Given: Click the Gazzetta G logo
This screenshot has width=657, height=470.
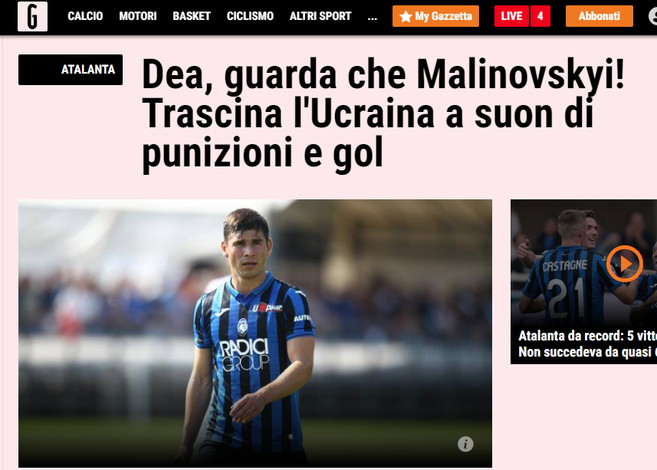Looking at the screenshot, I should [x=33, y=16].
